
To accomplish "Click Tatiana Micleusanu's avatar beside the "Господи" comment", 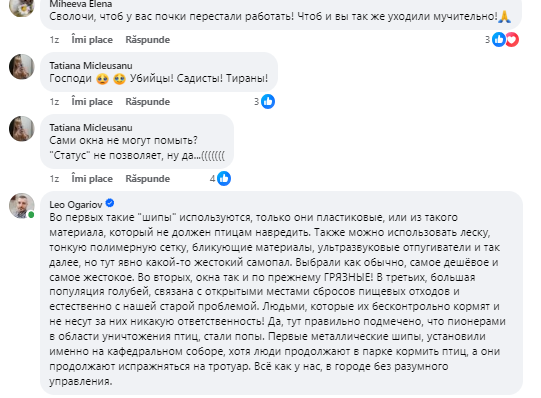I will point(21,67).
